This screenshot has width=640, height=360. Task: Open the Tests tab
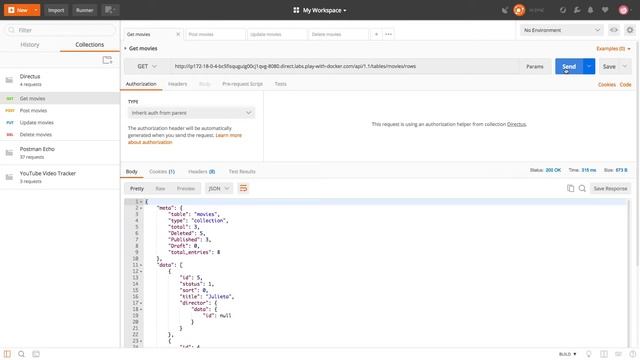tap(280, 84)
